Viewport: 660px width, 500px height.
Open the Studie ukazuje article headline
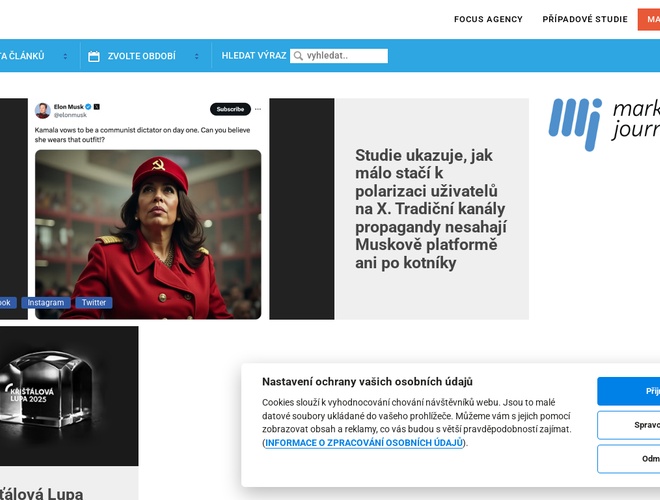coord(431,209)
